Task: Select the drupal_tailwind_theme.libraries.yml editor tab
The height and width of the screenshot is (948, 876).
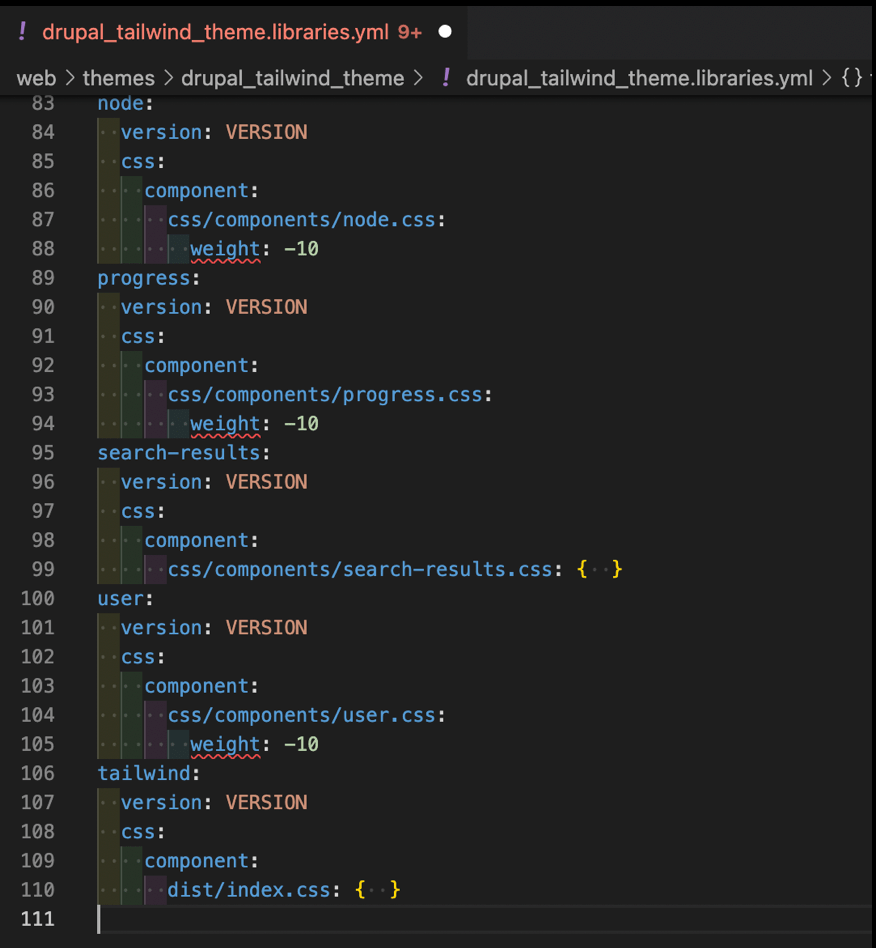Action: (234, 31)
